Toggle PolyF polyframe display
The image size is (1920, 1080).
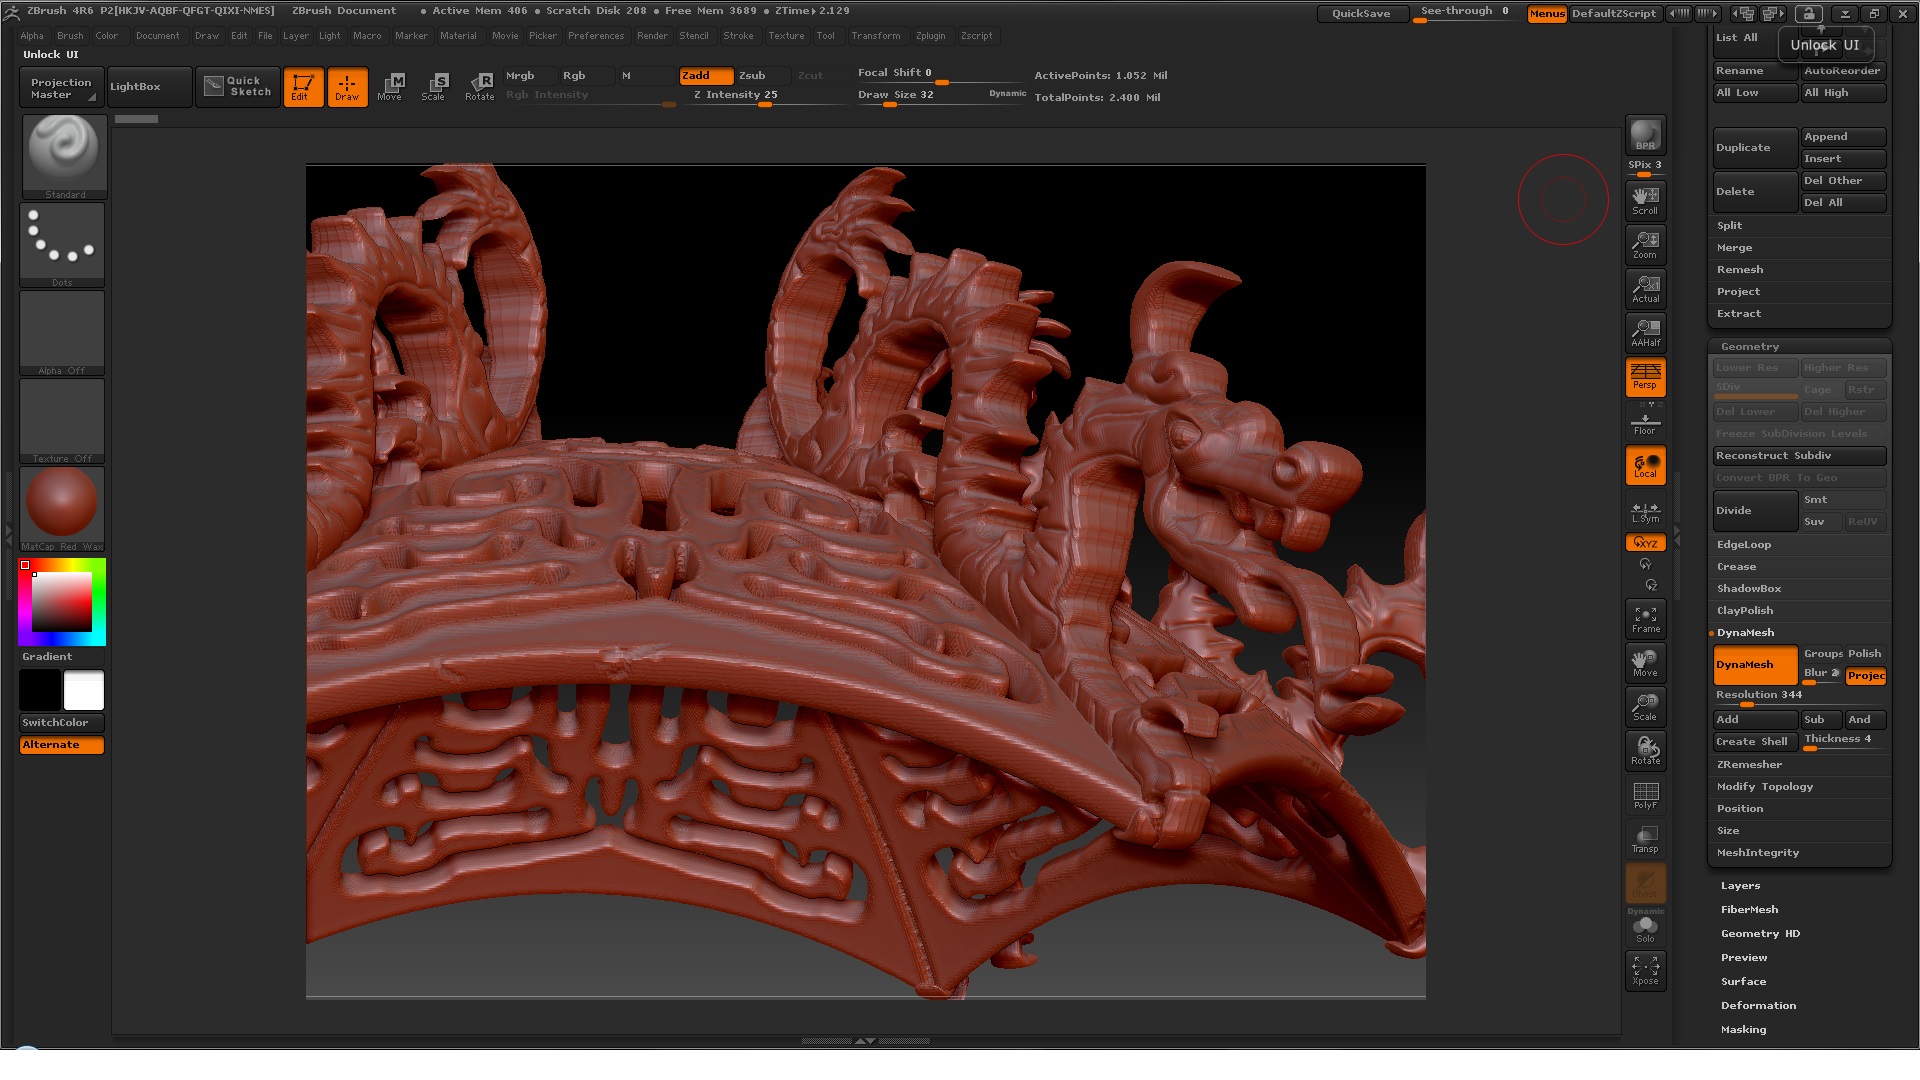(1645, 795)
